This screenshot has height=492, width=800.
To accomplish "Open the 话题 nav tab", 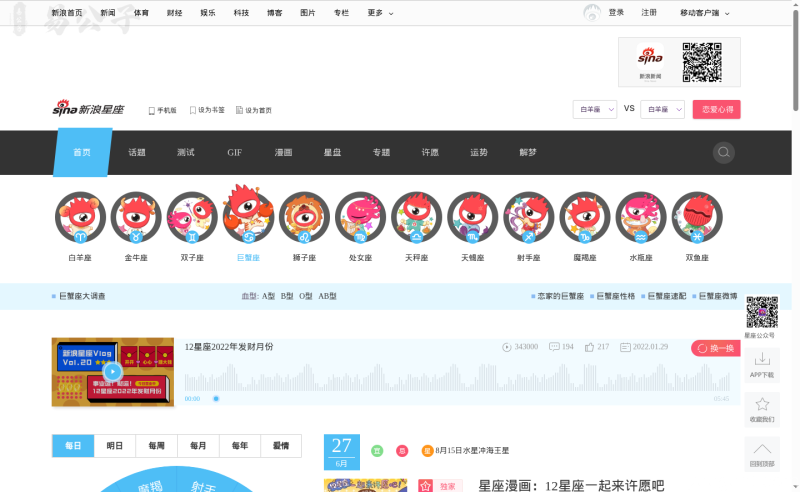I will click(x=137, y=152).
